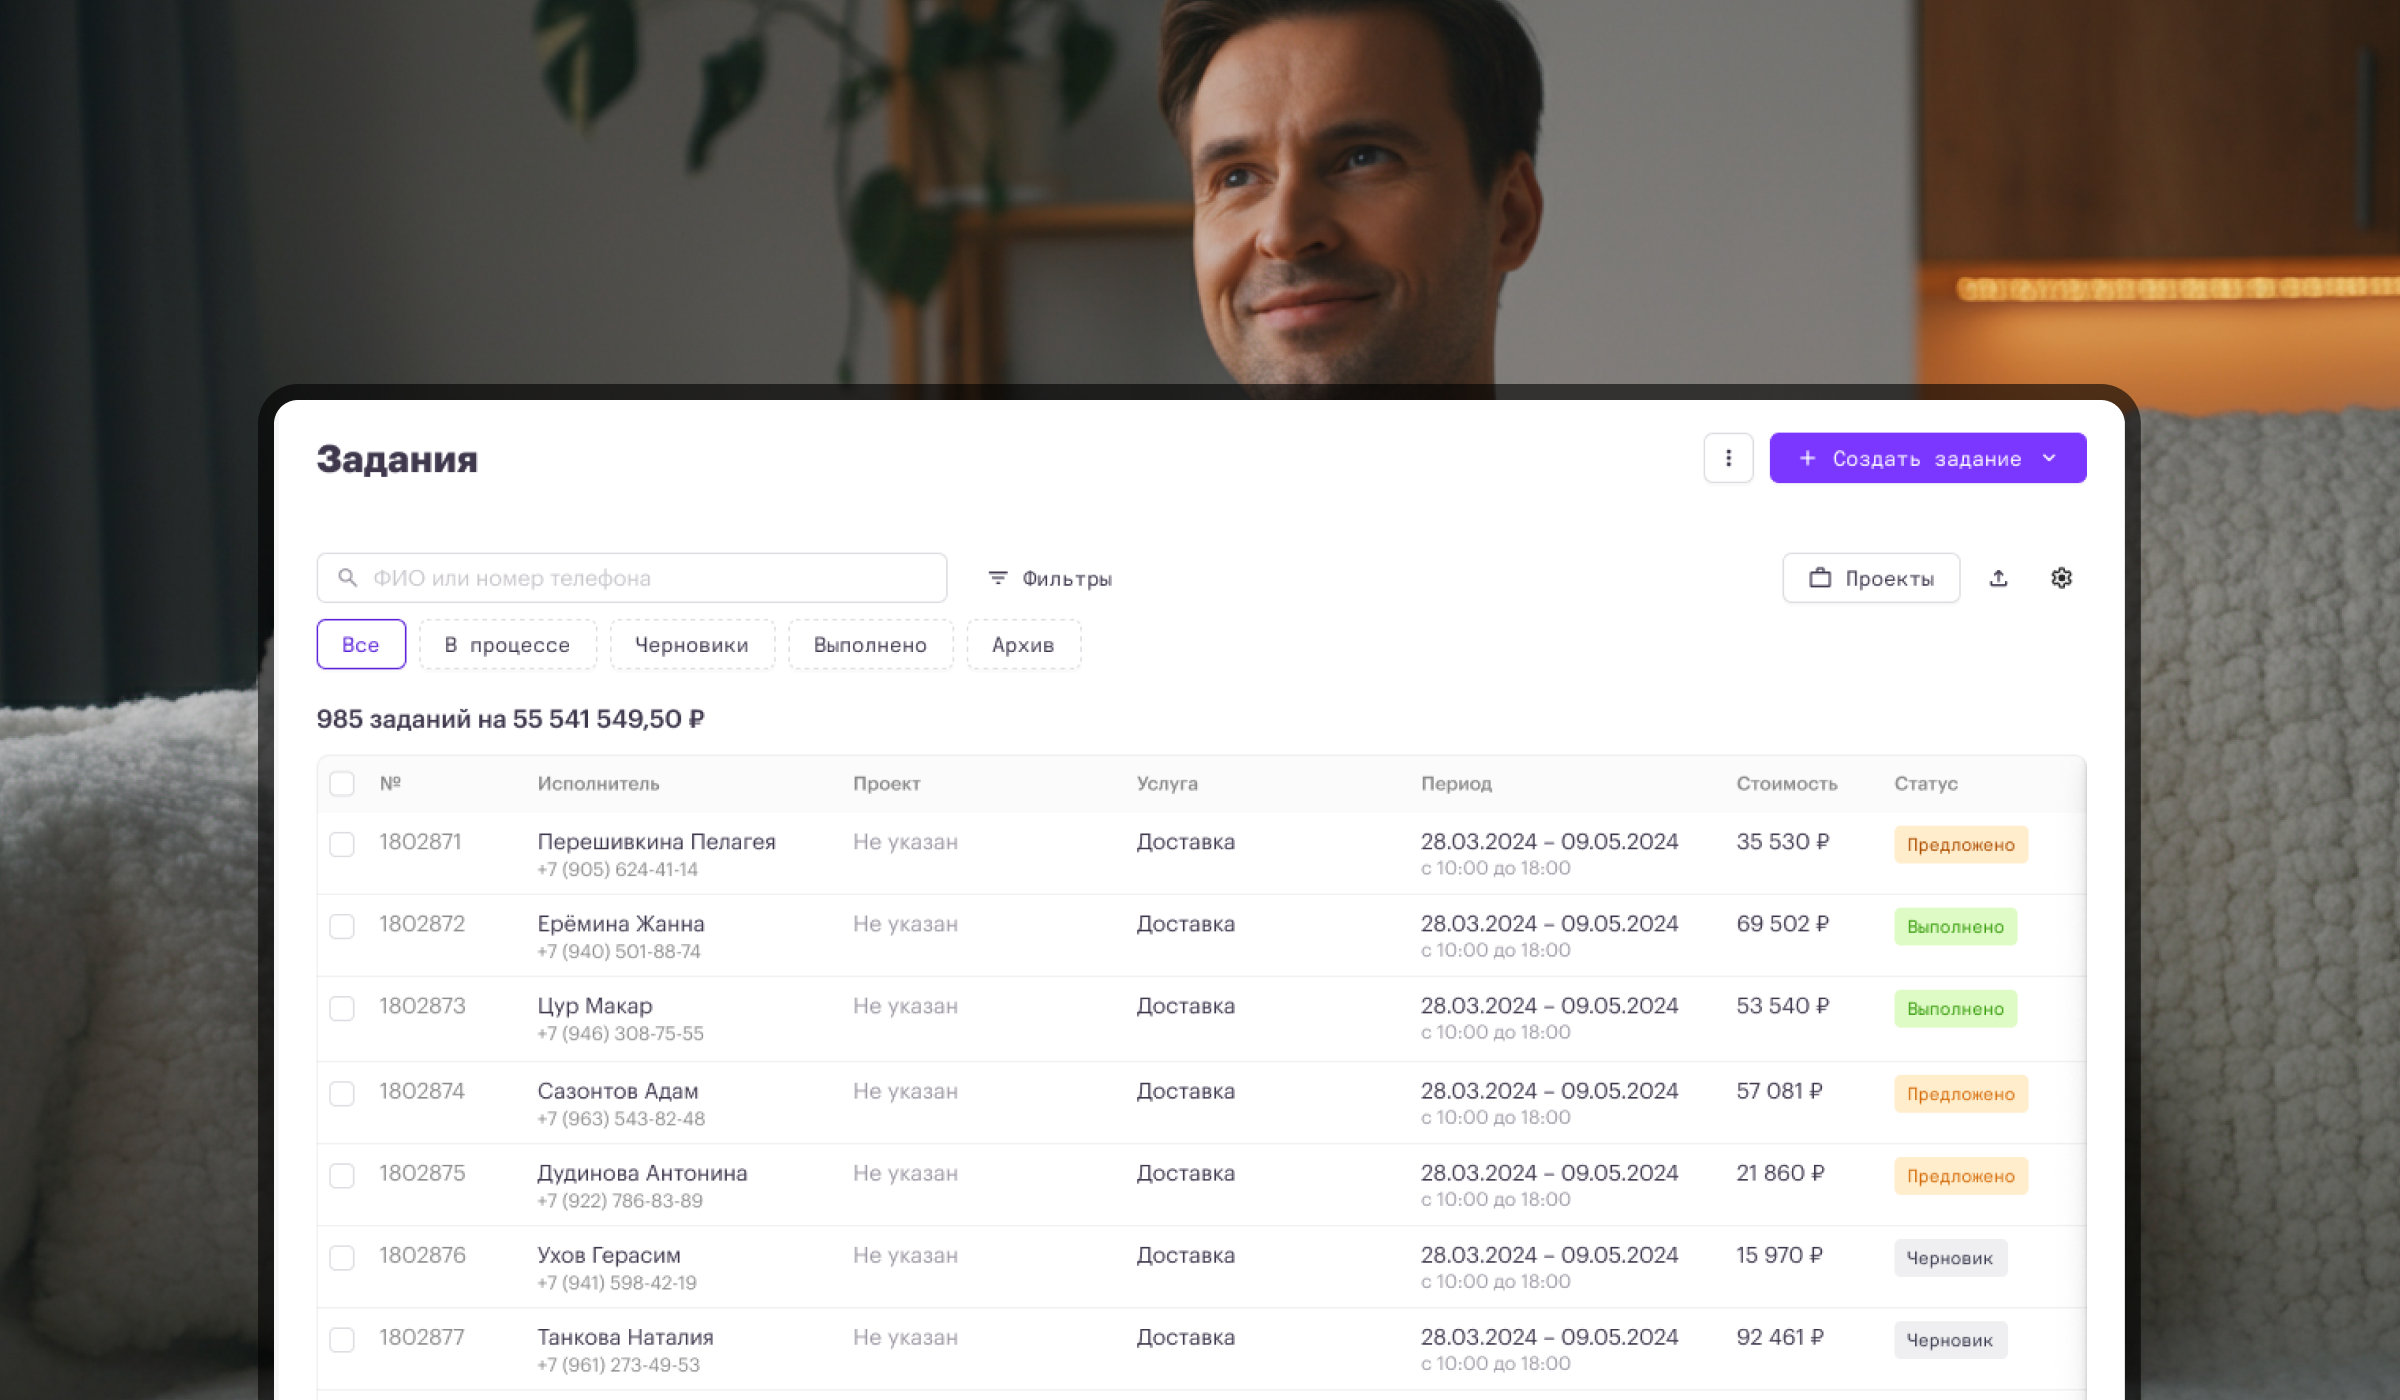Screen dimensions: 2400x1400
Task: Click the filter lines icon
Action: tap(997, 578)
